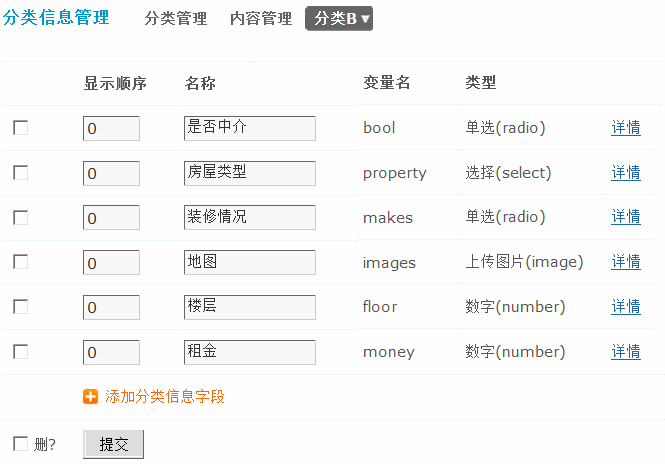
Task: Open 详情 for the images field
Action: point(626,262)
